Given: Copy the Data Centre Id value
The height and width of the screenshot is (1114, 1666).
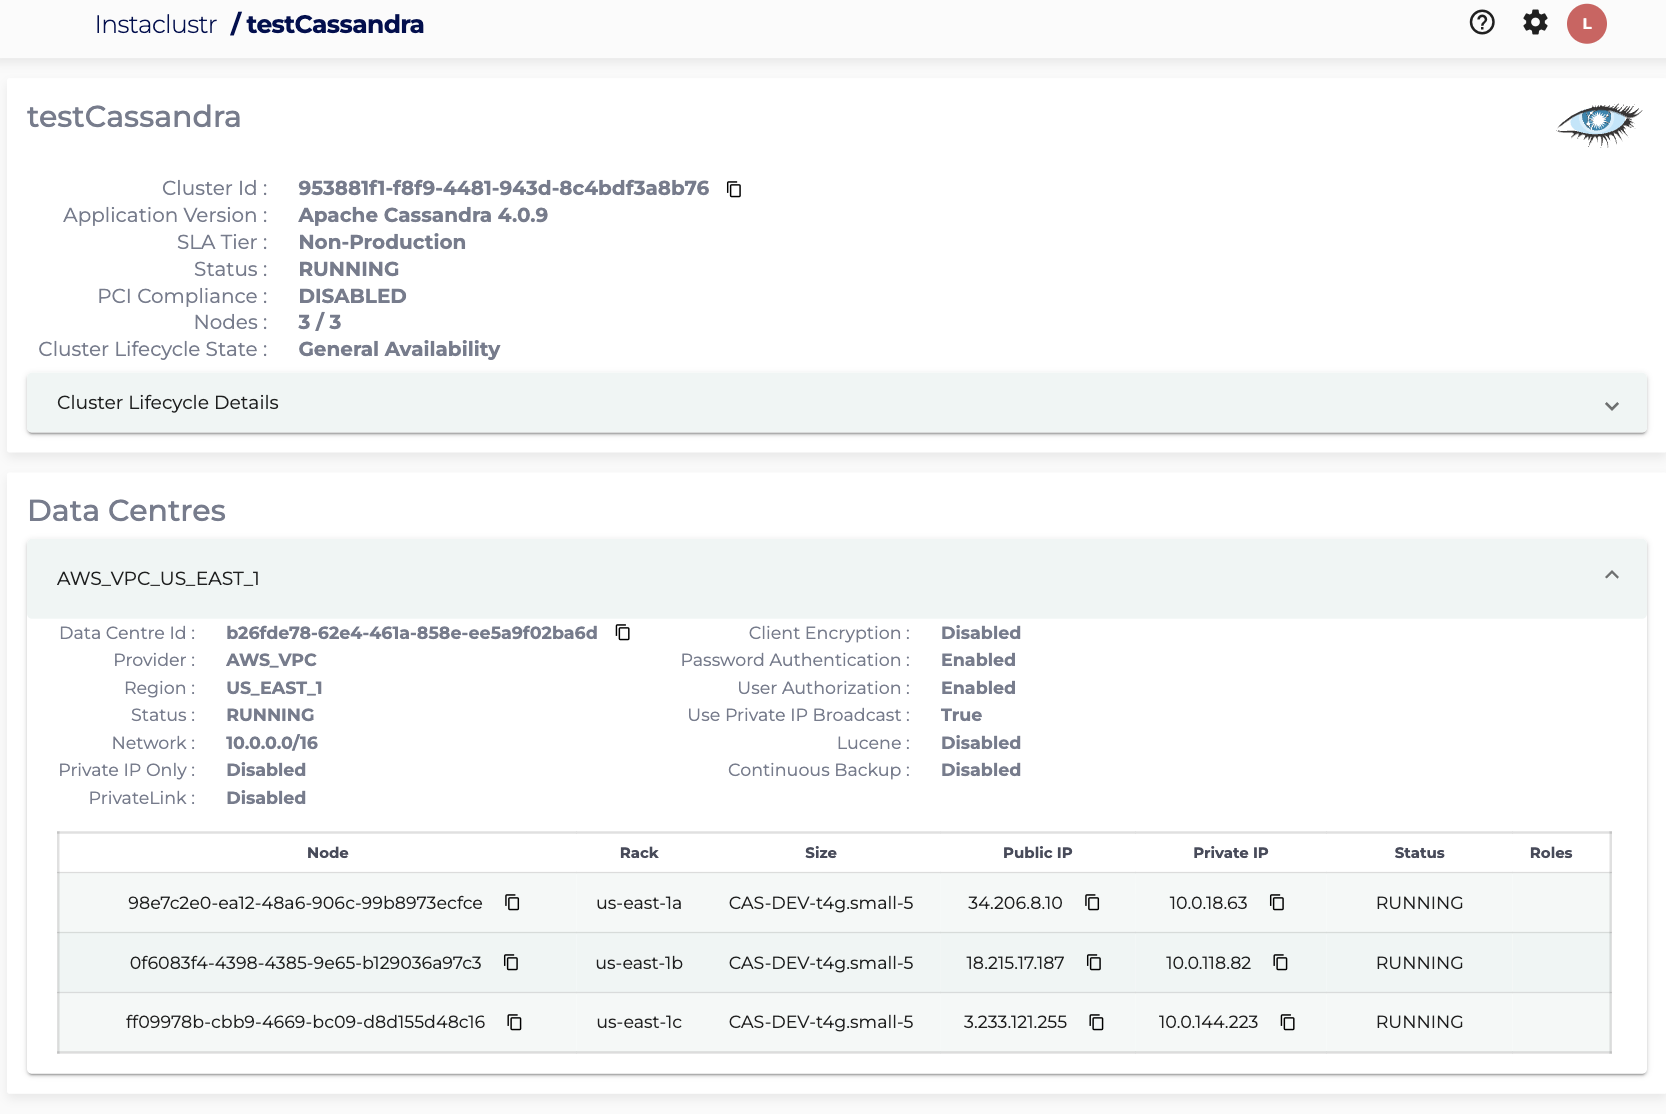Looking at the screenshot, I should (623, 632).
